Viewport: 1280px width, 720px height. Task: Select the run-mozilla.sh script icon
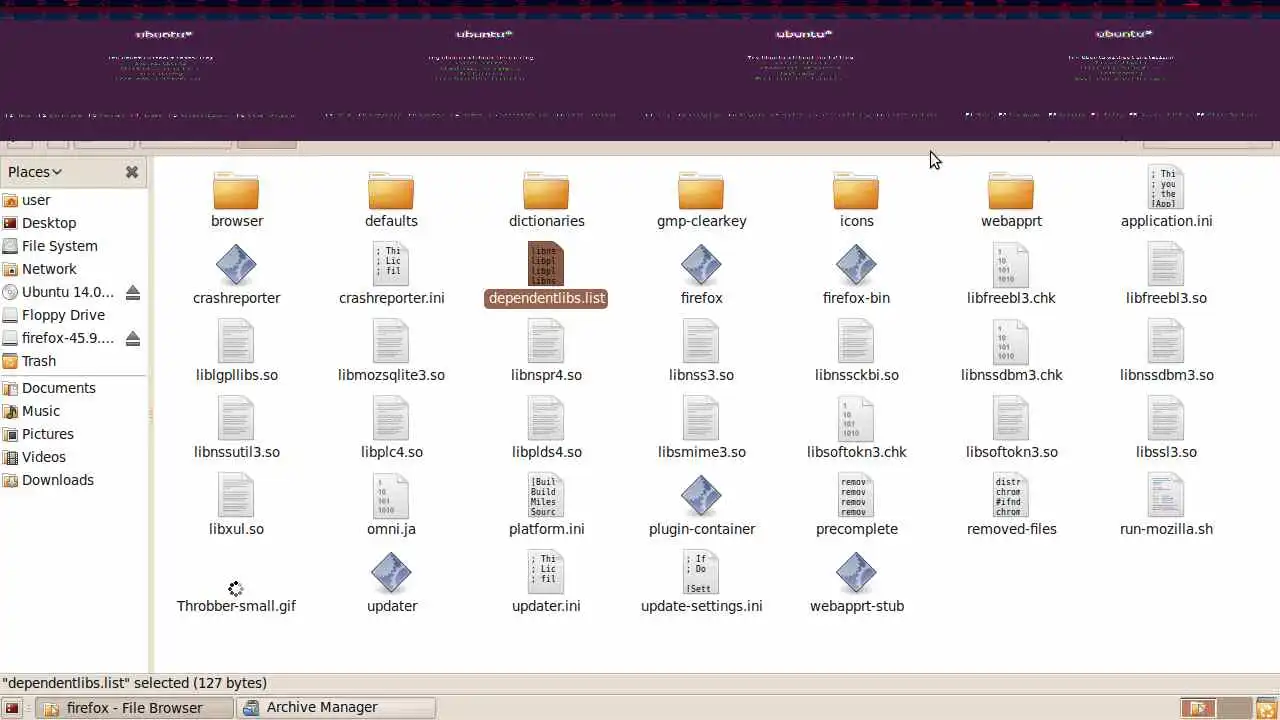[1166, 496]
